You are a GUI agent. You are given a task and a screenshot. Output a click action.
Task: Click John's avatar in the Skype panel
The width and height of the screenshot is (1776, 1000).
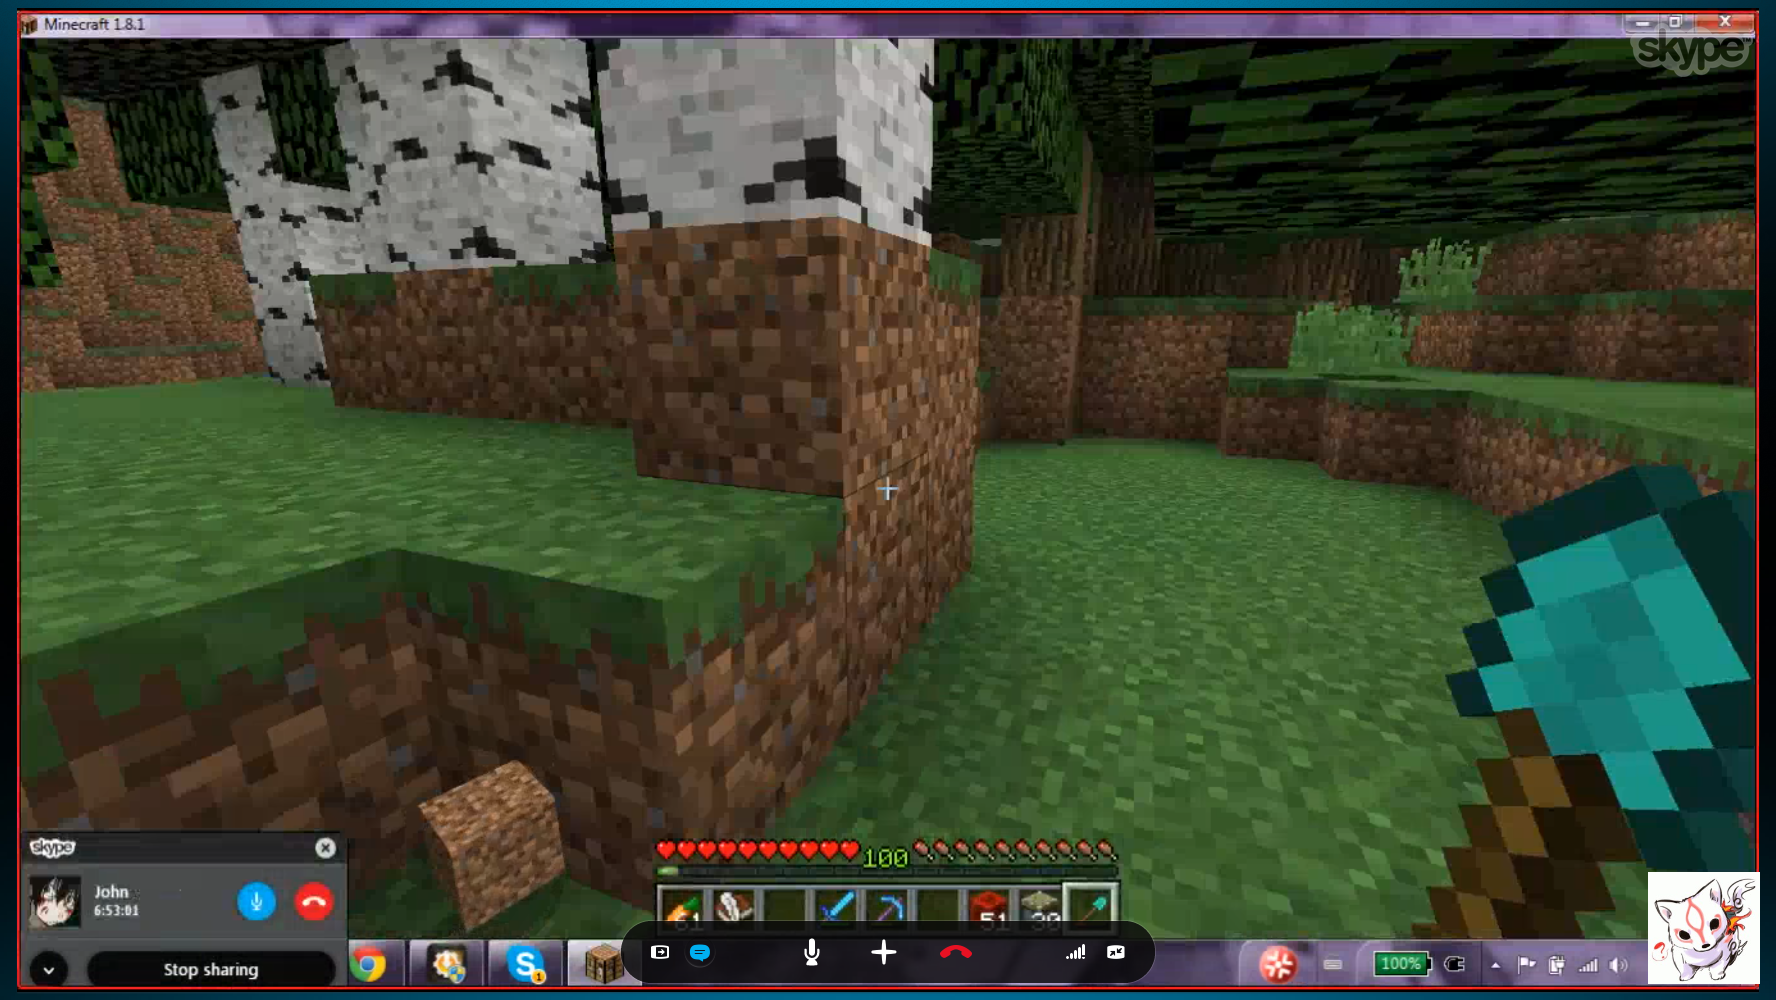pos(54,901)
